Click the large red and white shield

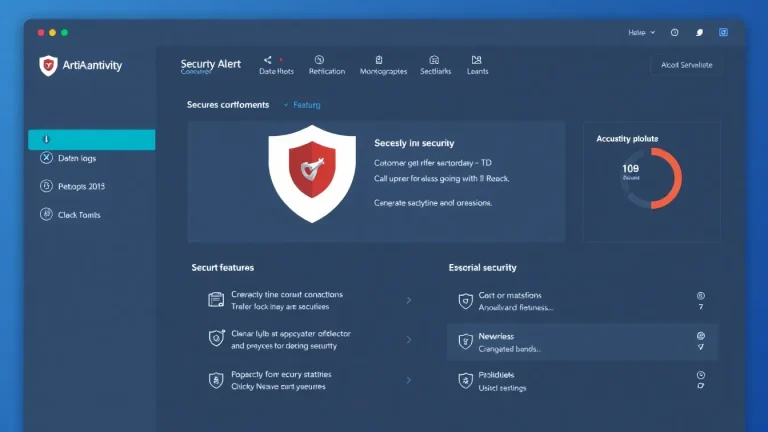click(x=312, y=174)
